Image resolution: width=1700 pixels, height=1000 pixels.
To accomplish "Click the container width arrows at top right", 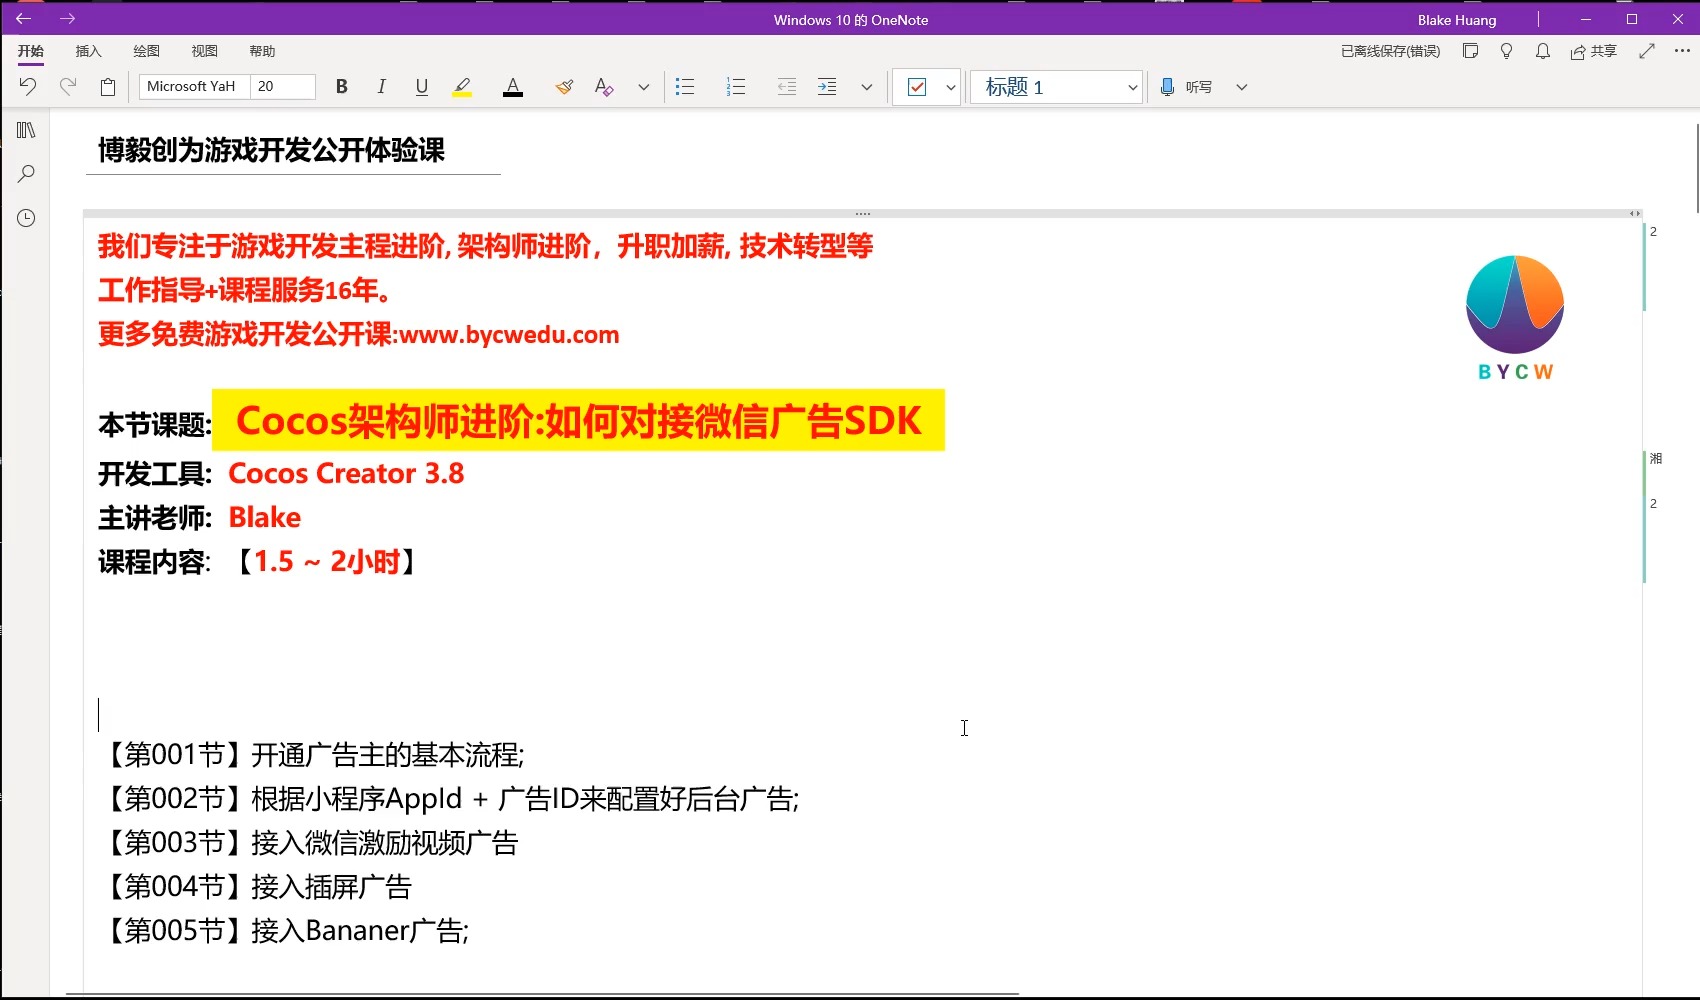I will click(1634, 213).
